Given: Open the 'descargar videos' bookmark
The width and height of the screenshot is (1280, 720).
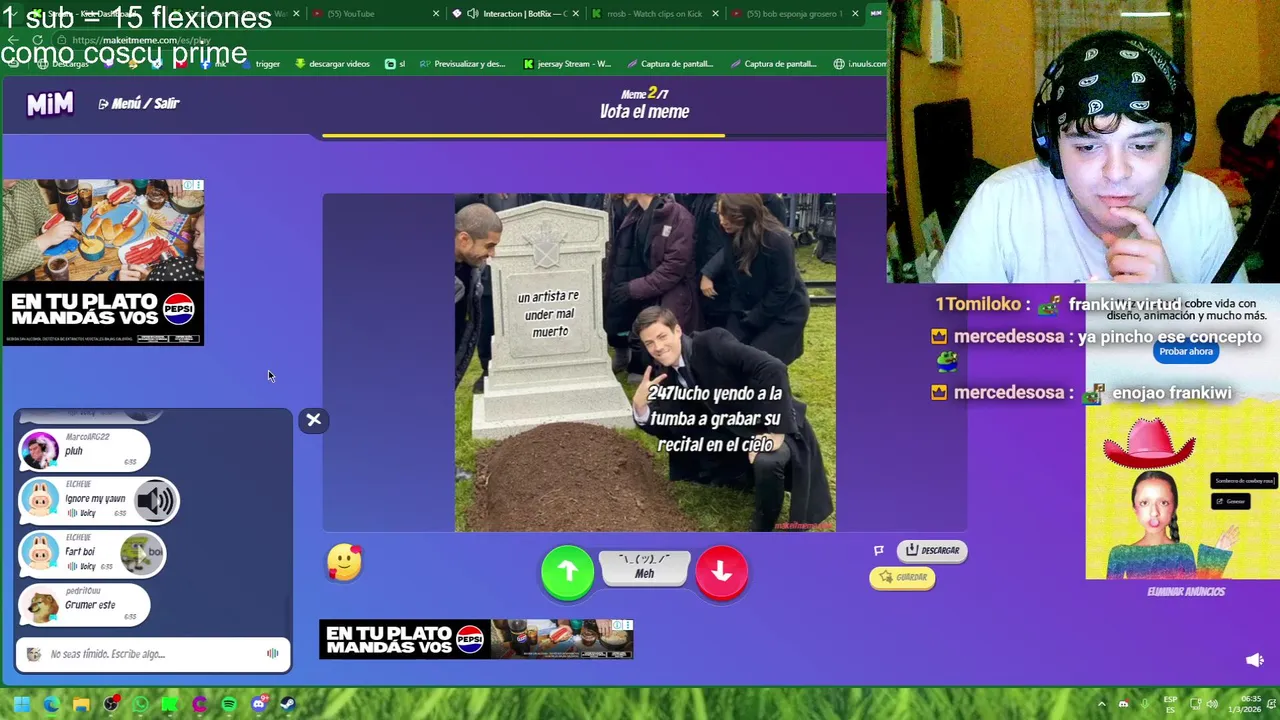Looking at the screenshot, I should (332, 64).
